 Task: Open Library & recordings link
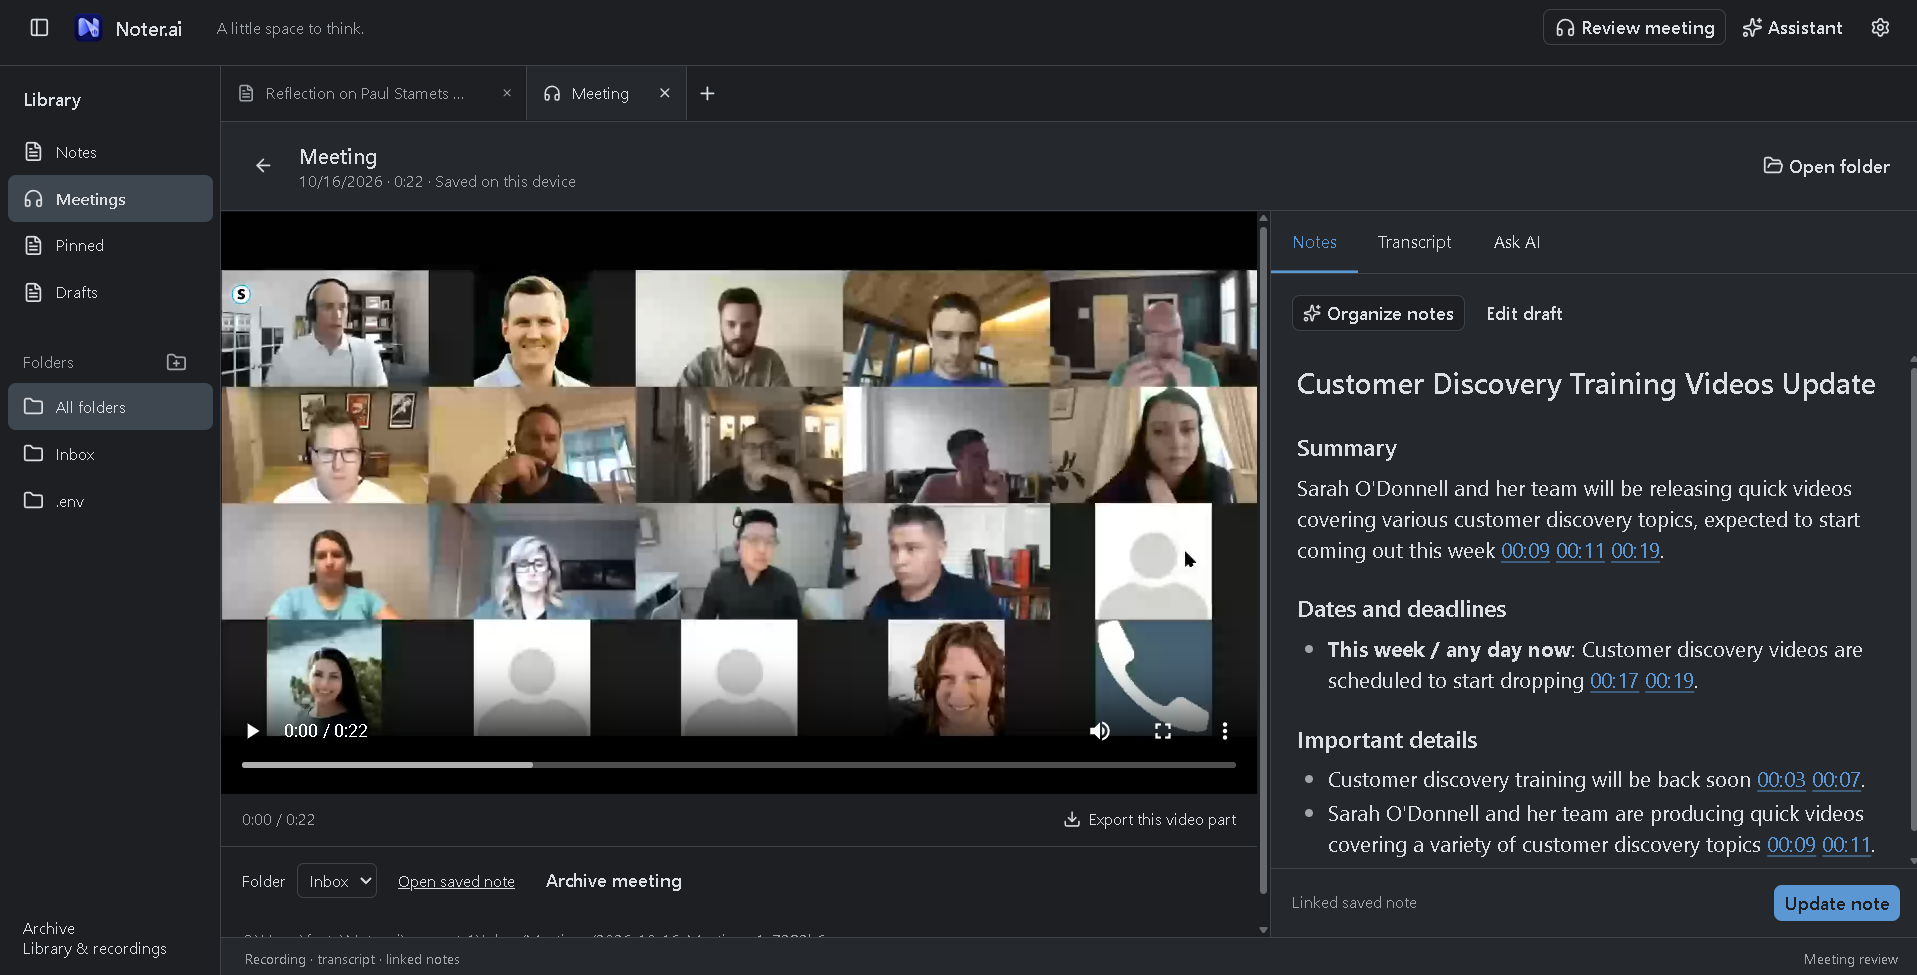pyautogui.click(x=95, y=948)
